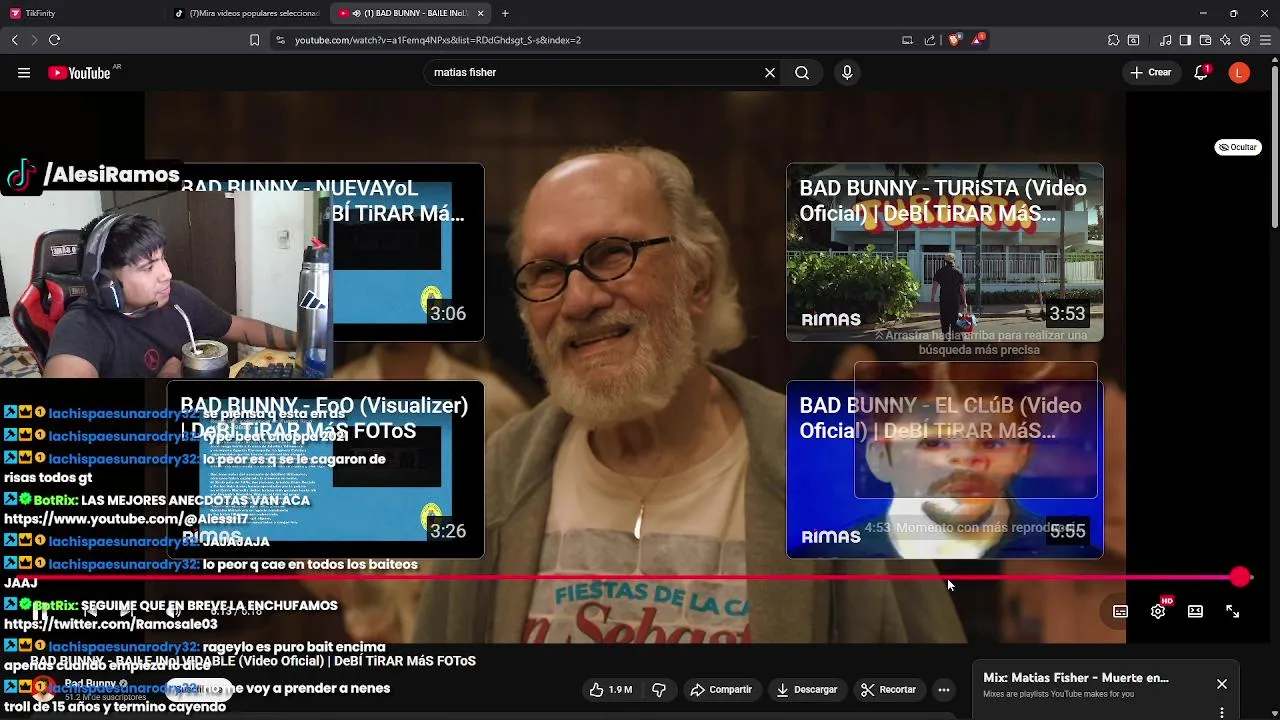The width and height of the screenshot is (1280, 720).
Task: Open YouTube notifications bell
Action: [1201, 73]
